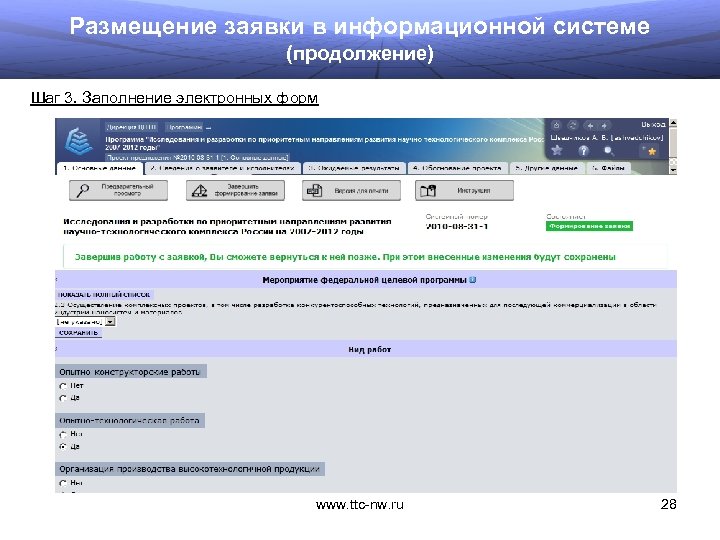The image size is (720, 540).
Task: Click the yellow star add-favorite icon
Action: click(650, 150)
